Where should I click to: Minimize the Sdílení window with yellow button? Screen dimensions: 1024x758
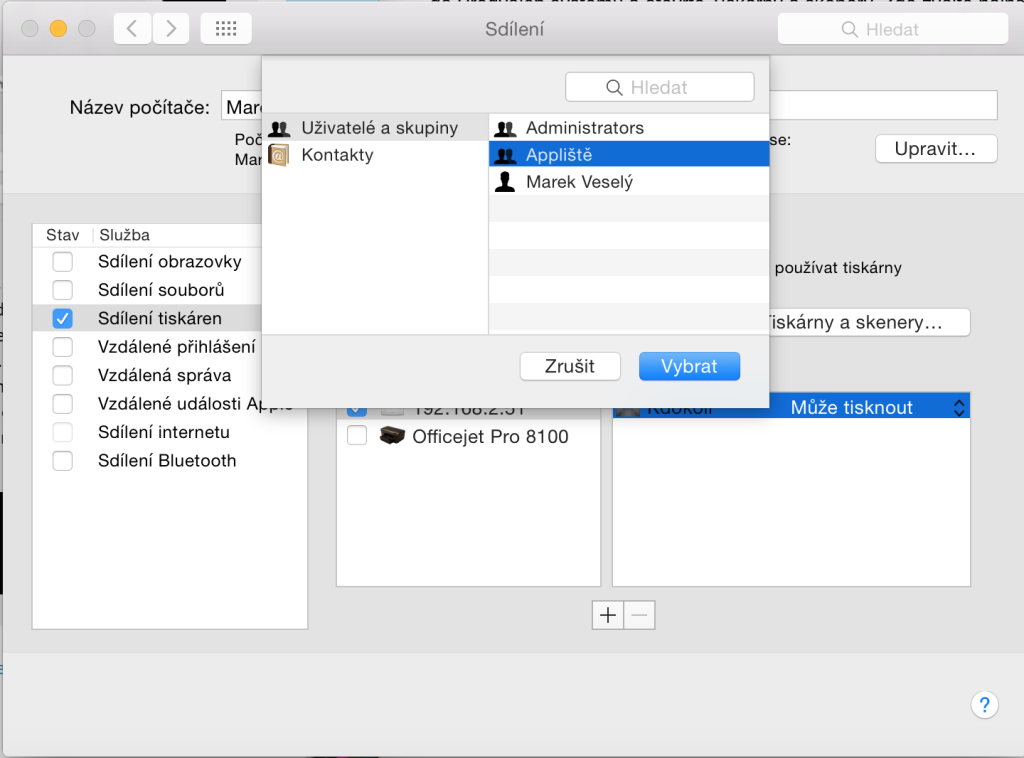point(58,29)
